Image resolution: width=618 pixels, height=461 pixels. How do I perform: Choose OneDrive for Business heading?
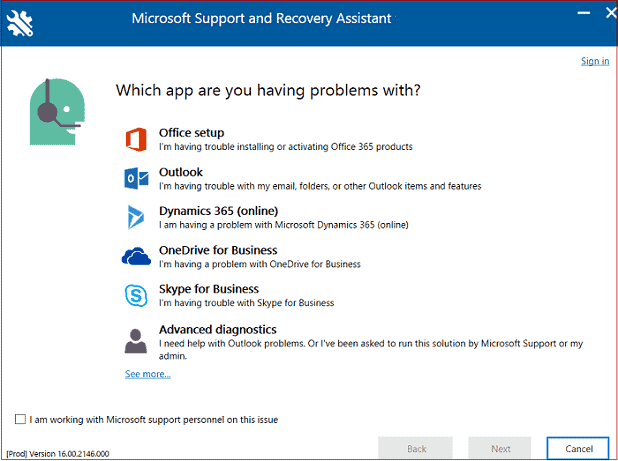pyautogui.click(x=218, y=250)
